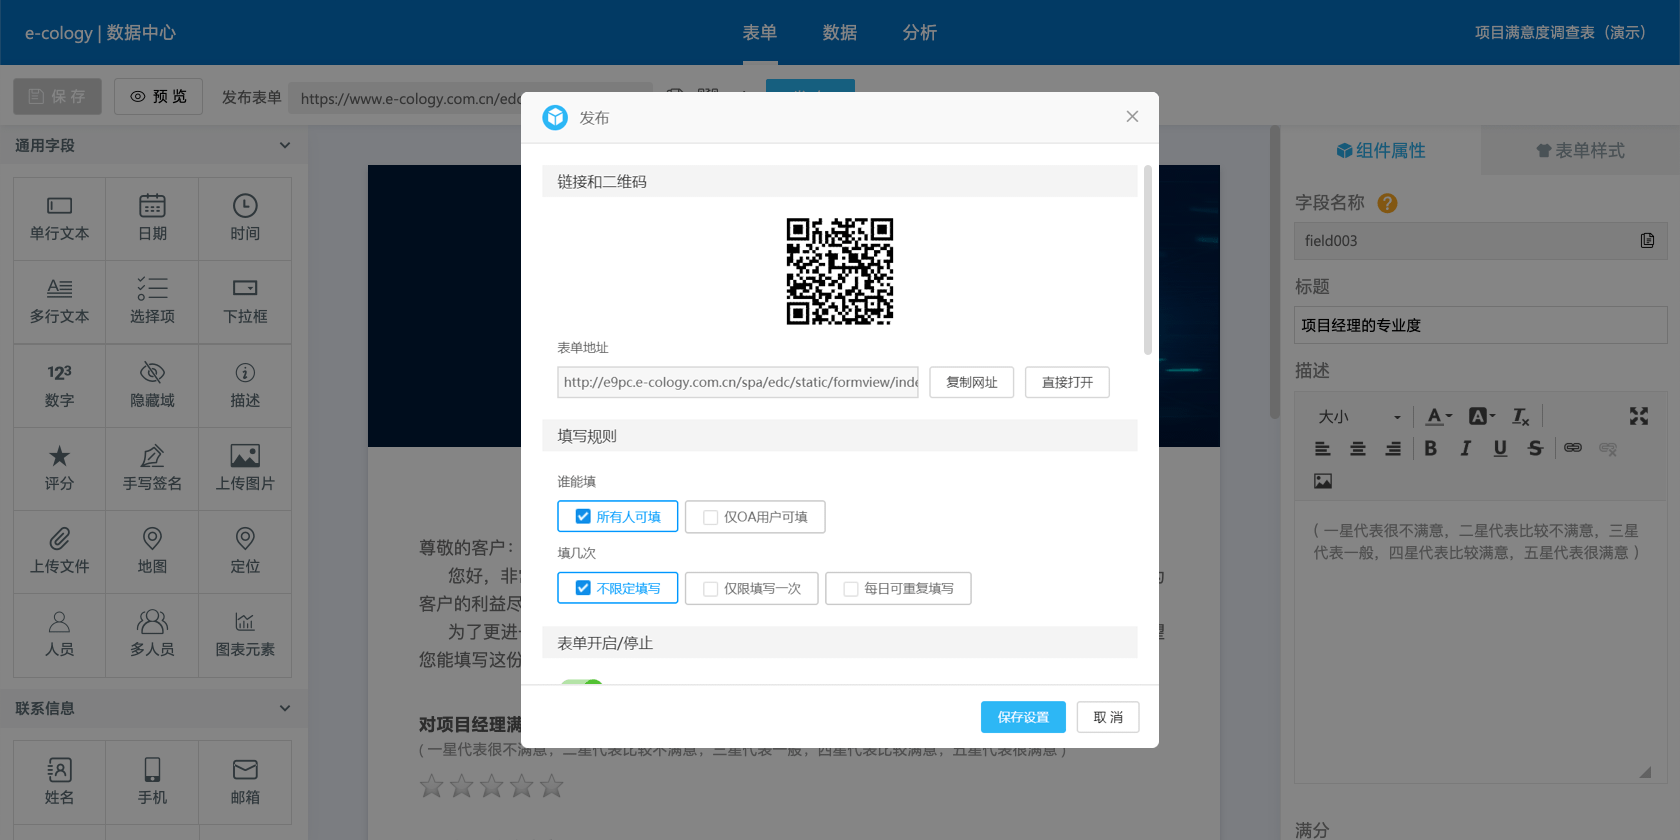Click the strikethrough formatting icon
This screenshot has width=1680, height=840.
tap(1535, 448)
